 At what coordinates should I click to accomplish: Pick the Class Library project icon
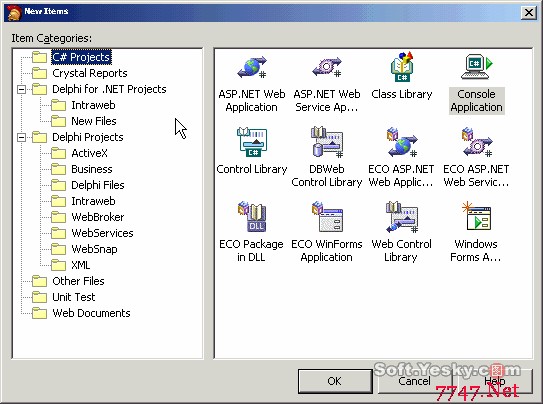[402, 67]
